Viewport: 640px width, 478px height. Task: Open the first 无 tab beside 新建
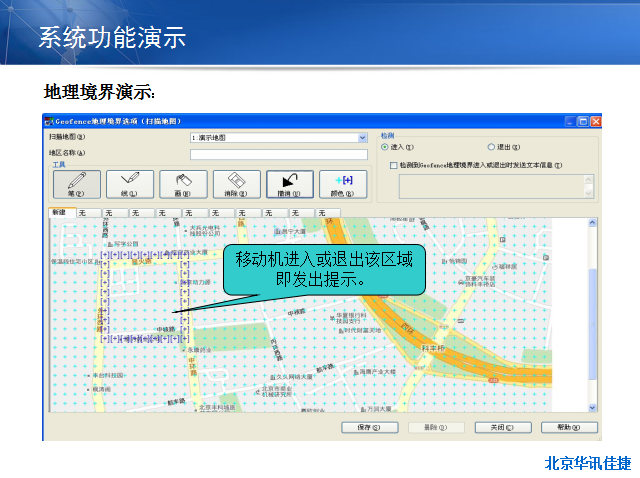(84, 213)
